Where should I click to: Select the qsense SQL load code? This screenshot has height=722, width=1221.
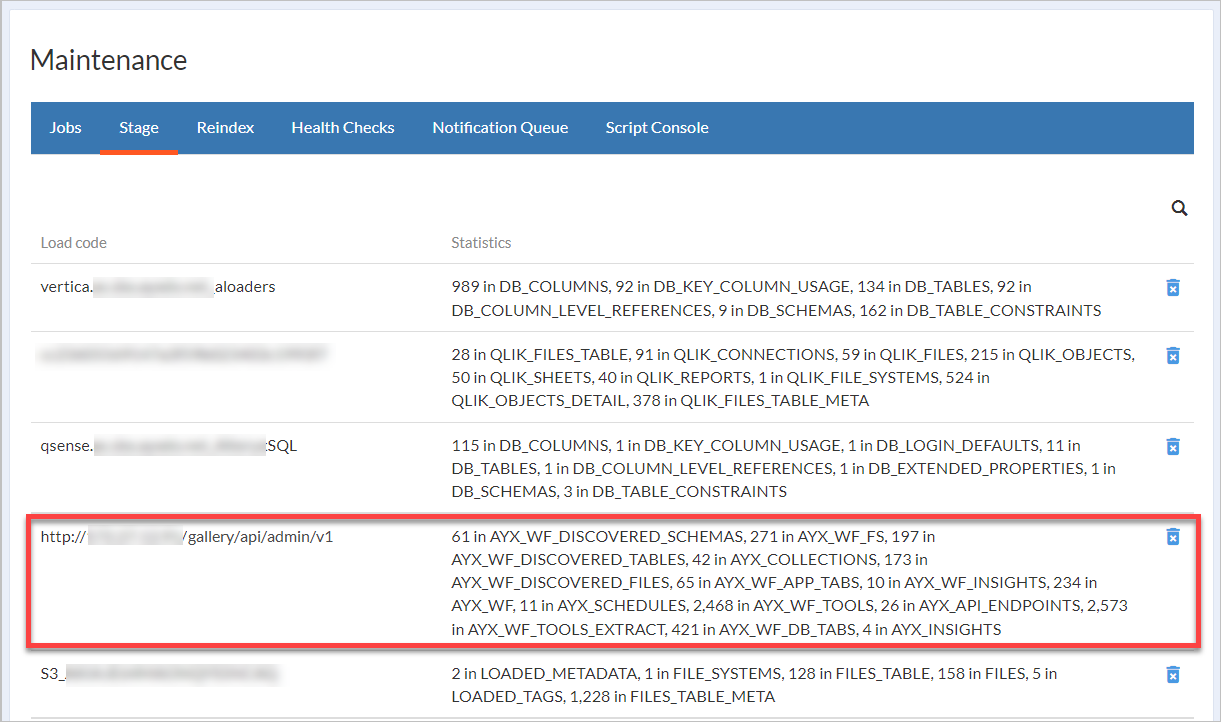[169, 446]
